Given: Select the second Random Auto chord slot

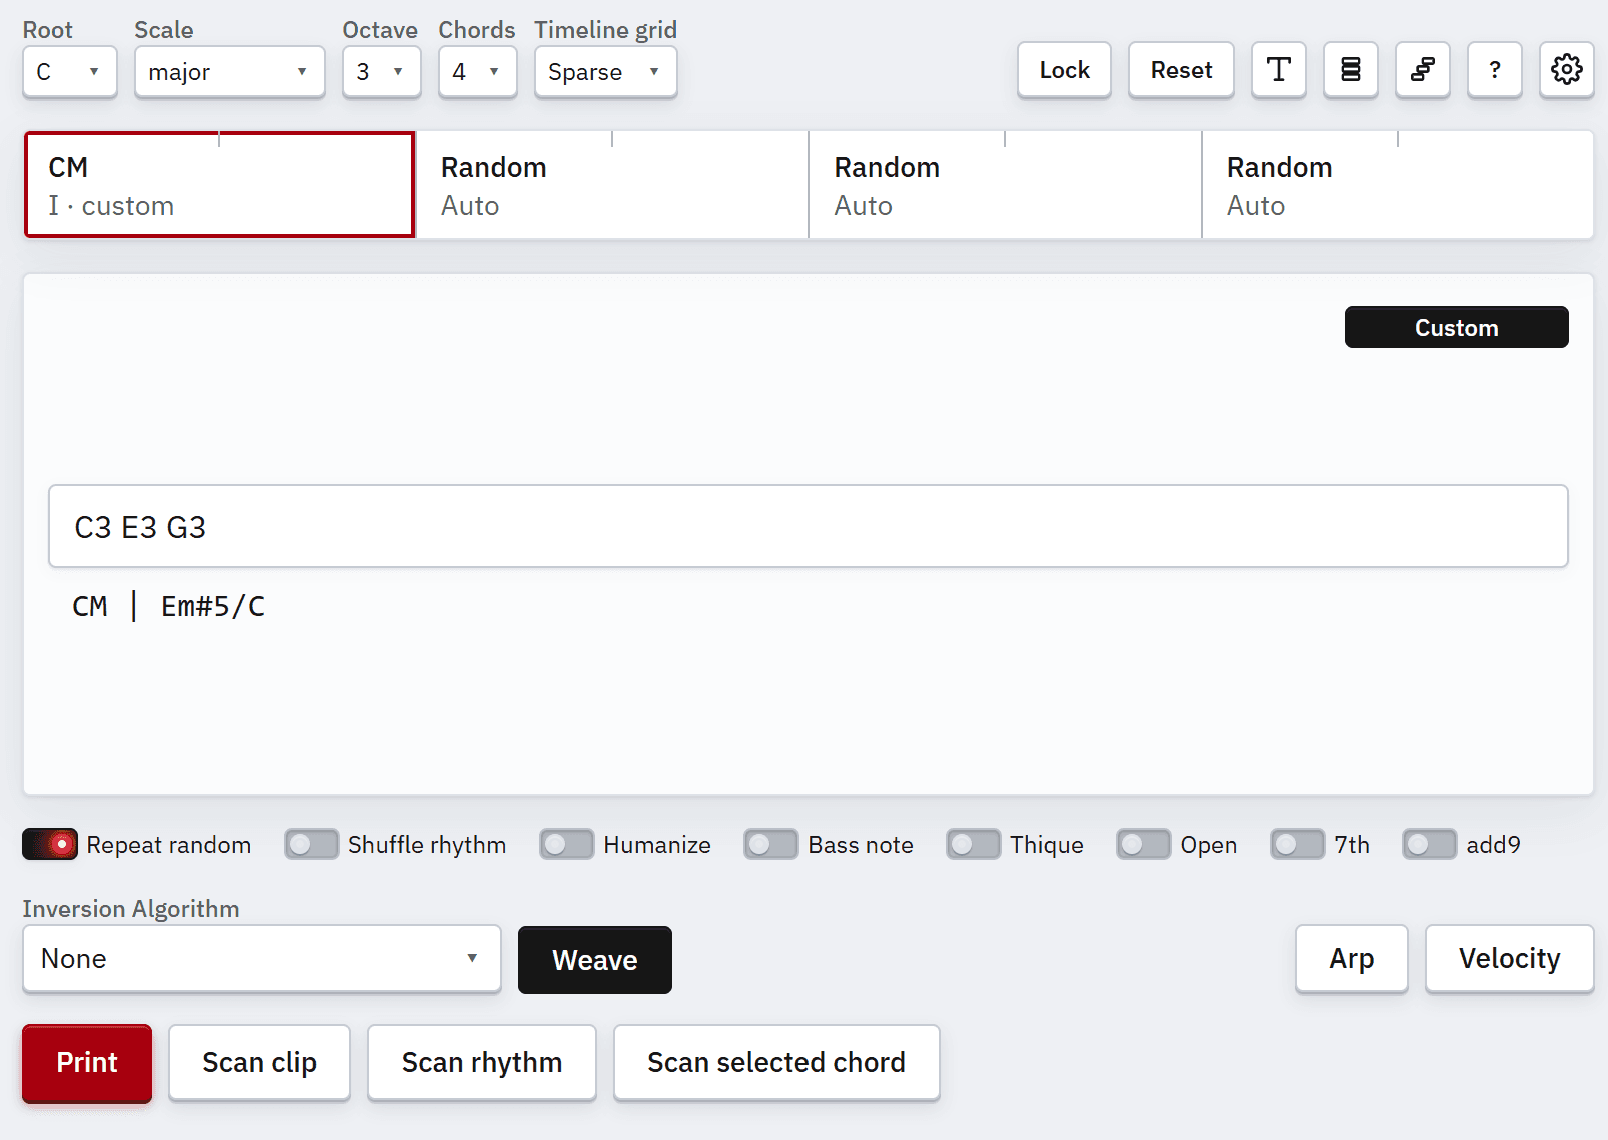Looking at the screenshot, I should pyautogui.click(x=612, y=185).
